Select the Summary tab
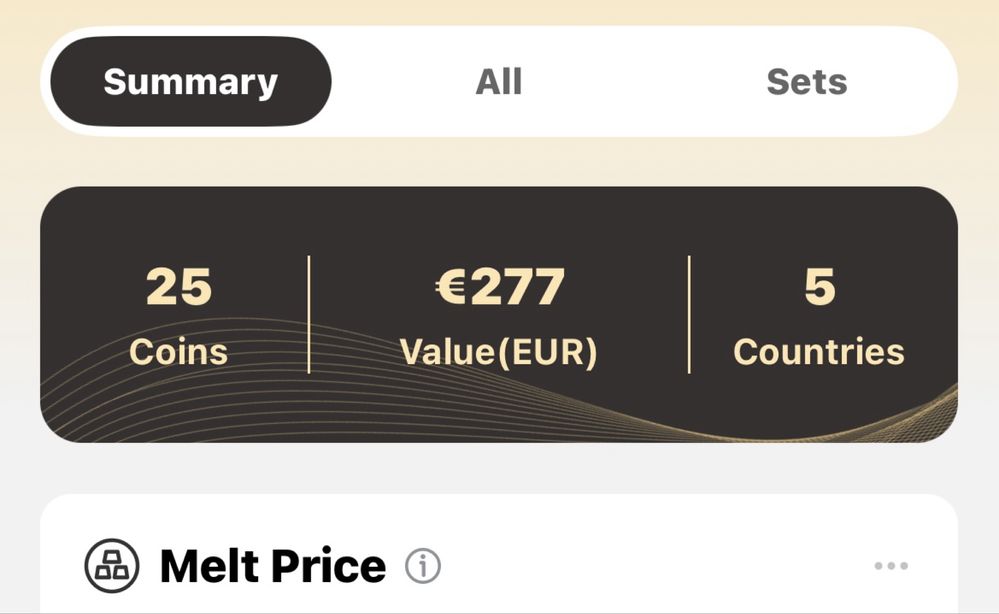The width and height of the screenshot is (999, 614). (190, 82)
